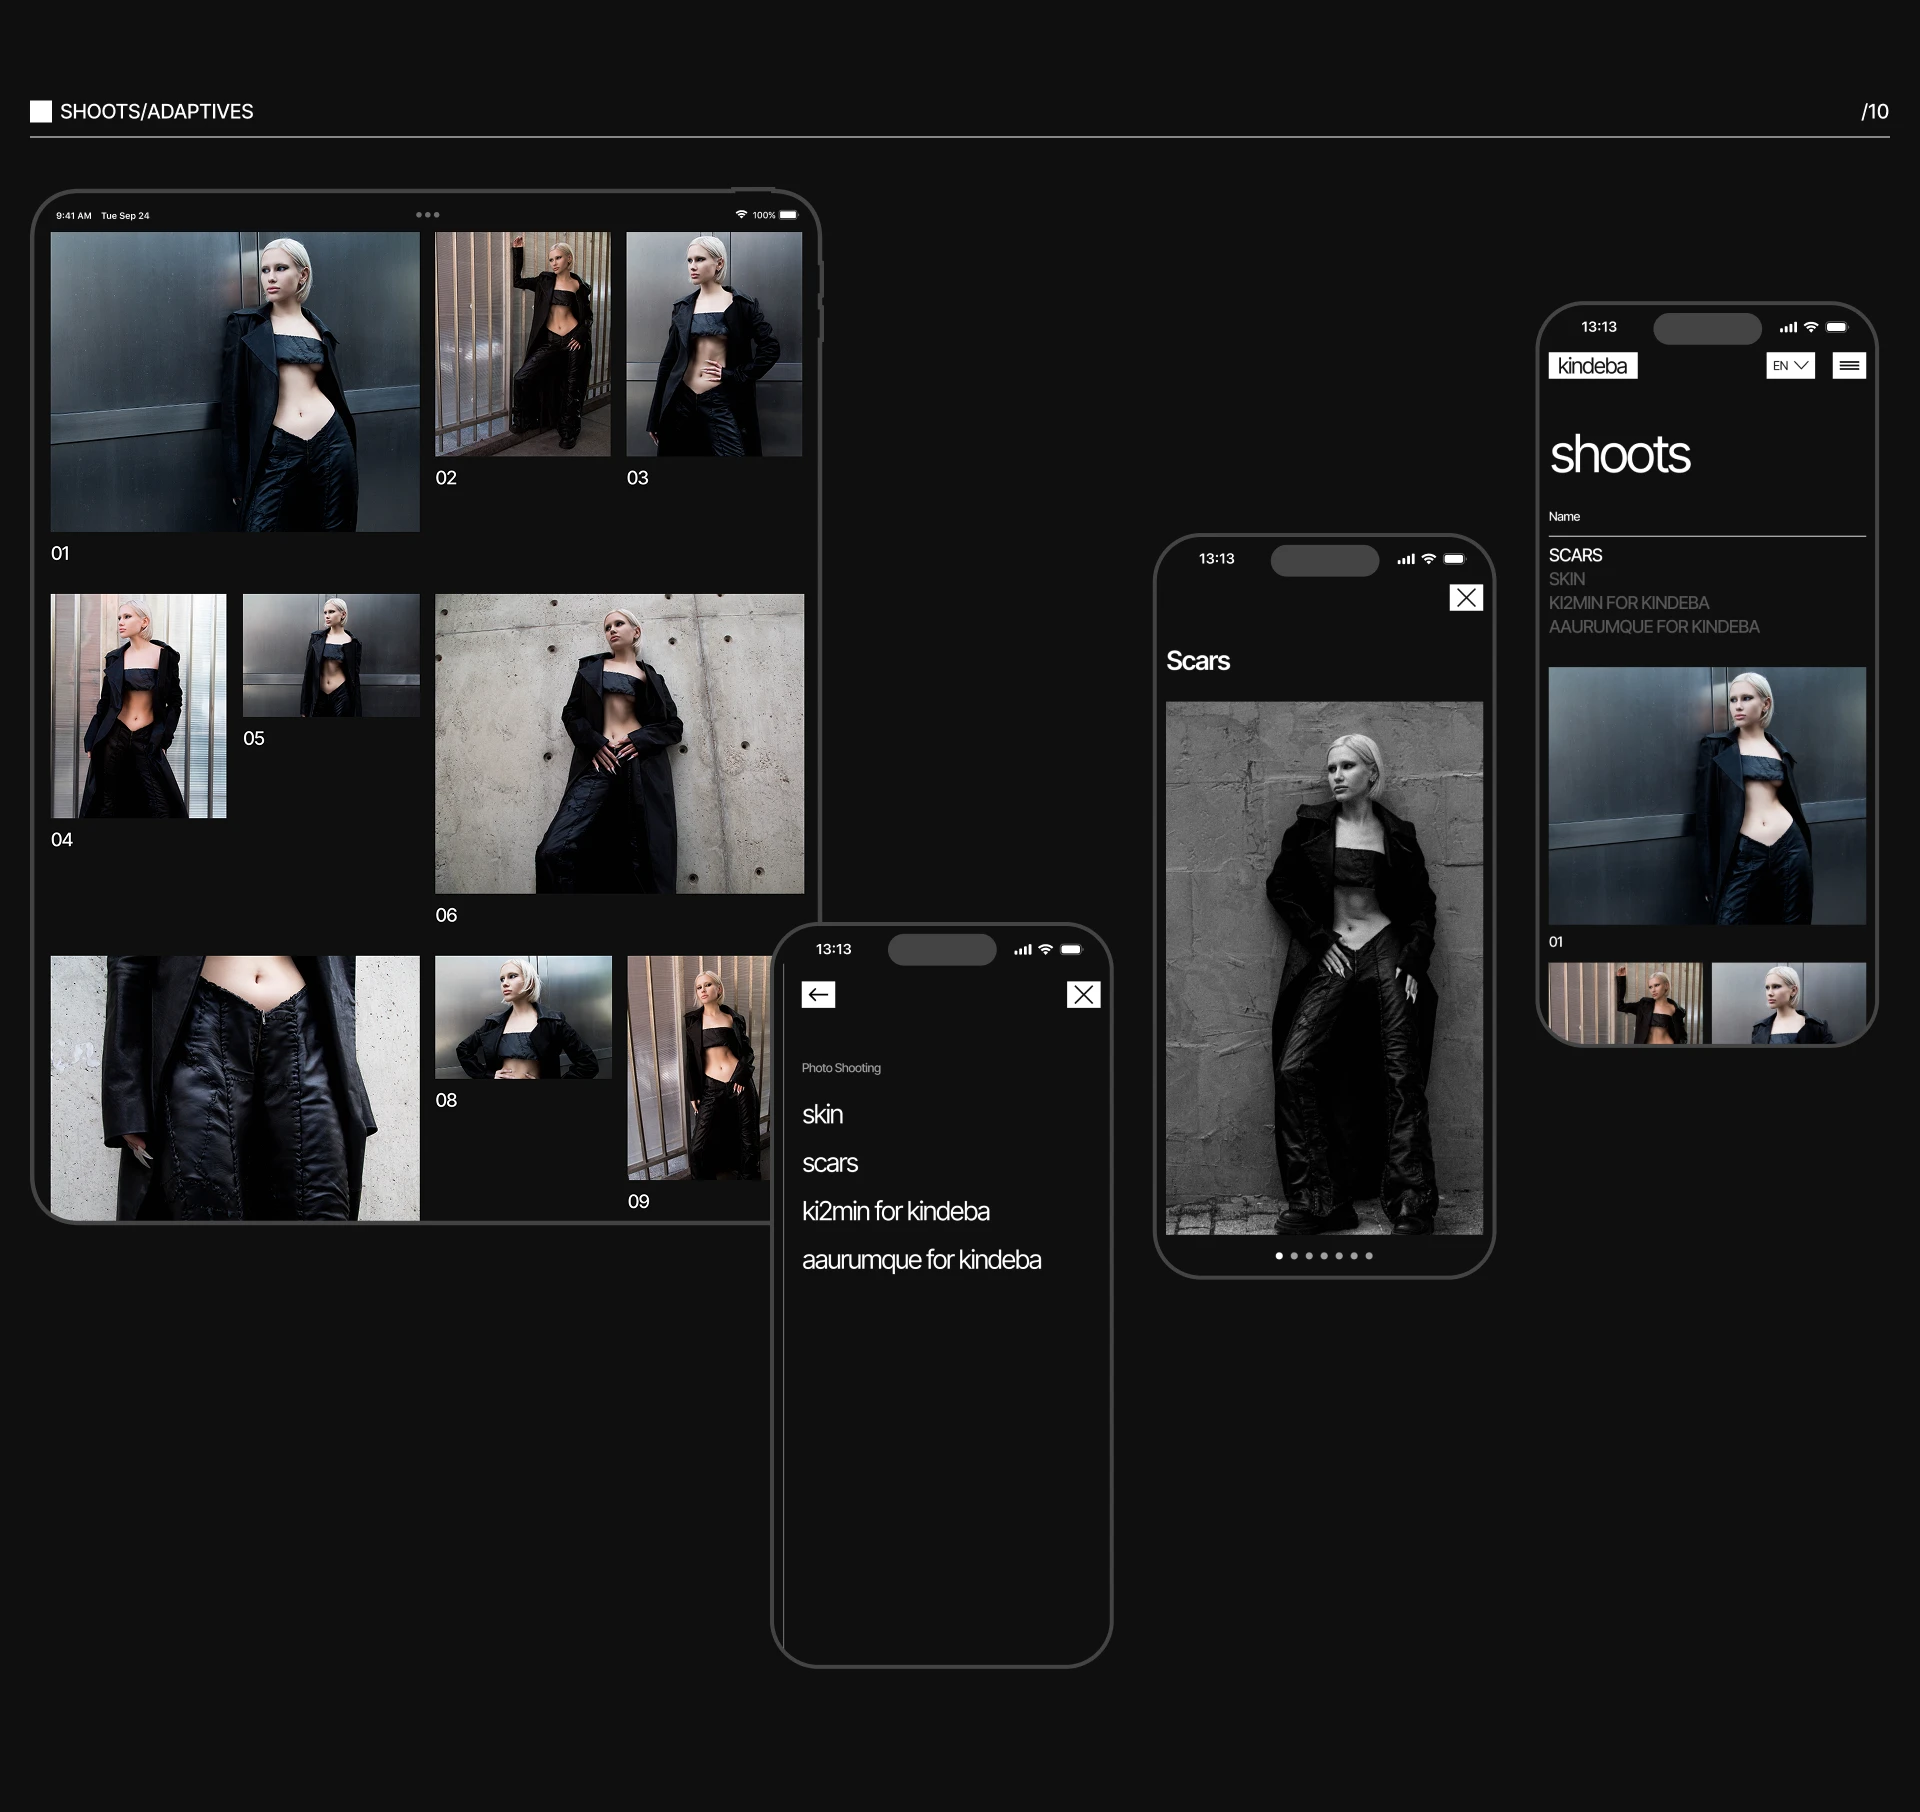1920x1812 pixels.
Task: Click the kindeba logo
Action: pos(1592,366)
